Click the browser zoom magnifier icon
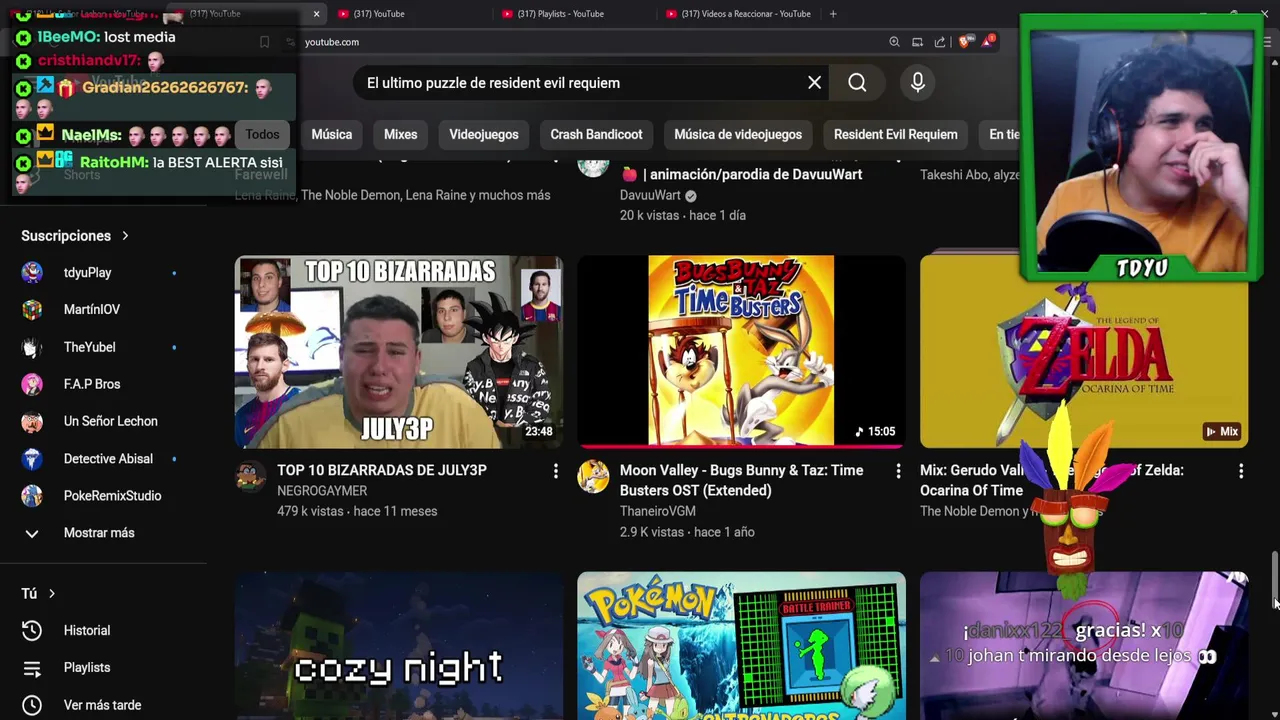Screen dimensions: 1280x720 coord(894,42)
